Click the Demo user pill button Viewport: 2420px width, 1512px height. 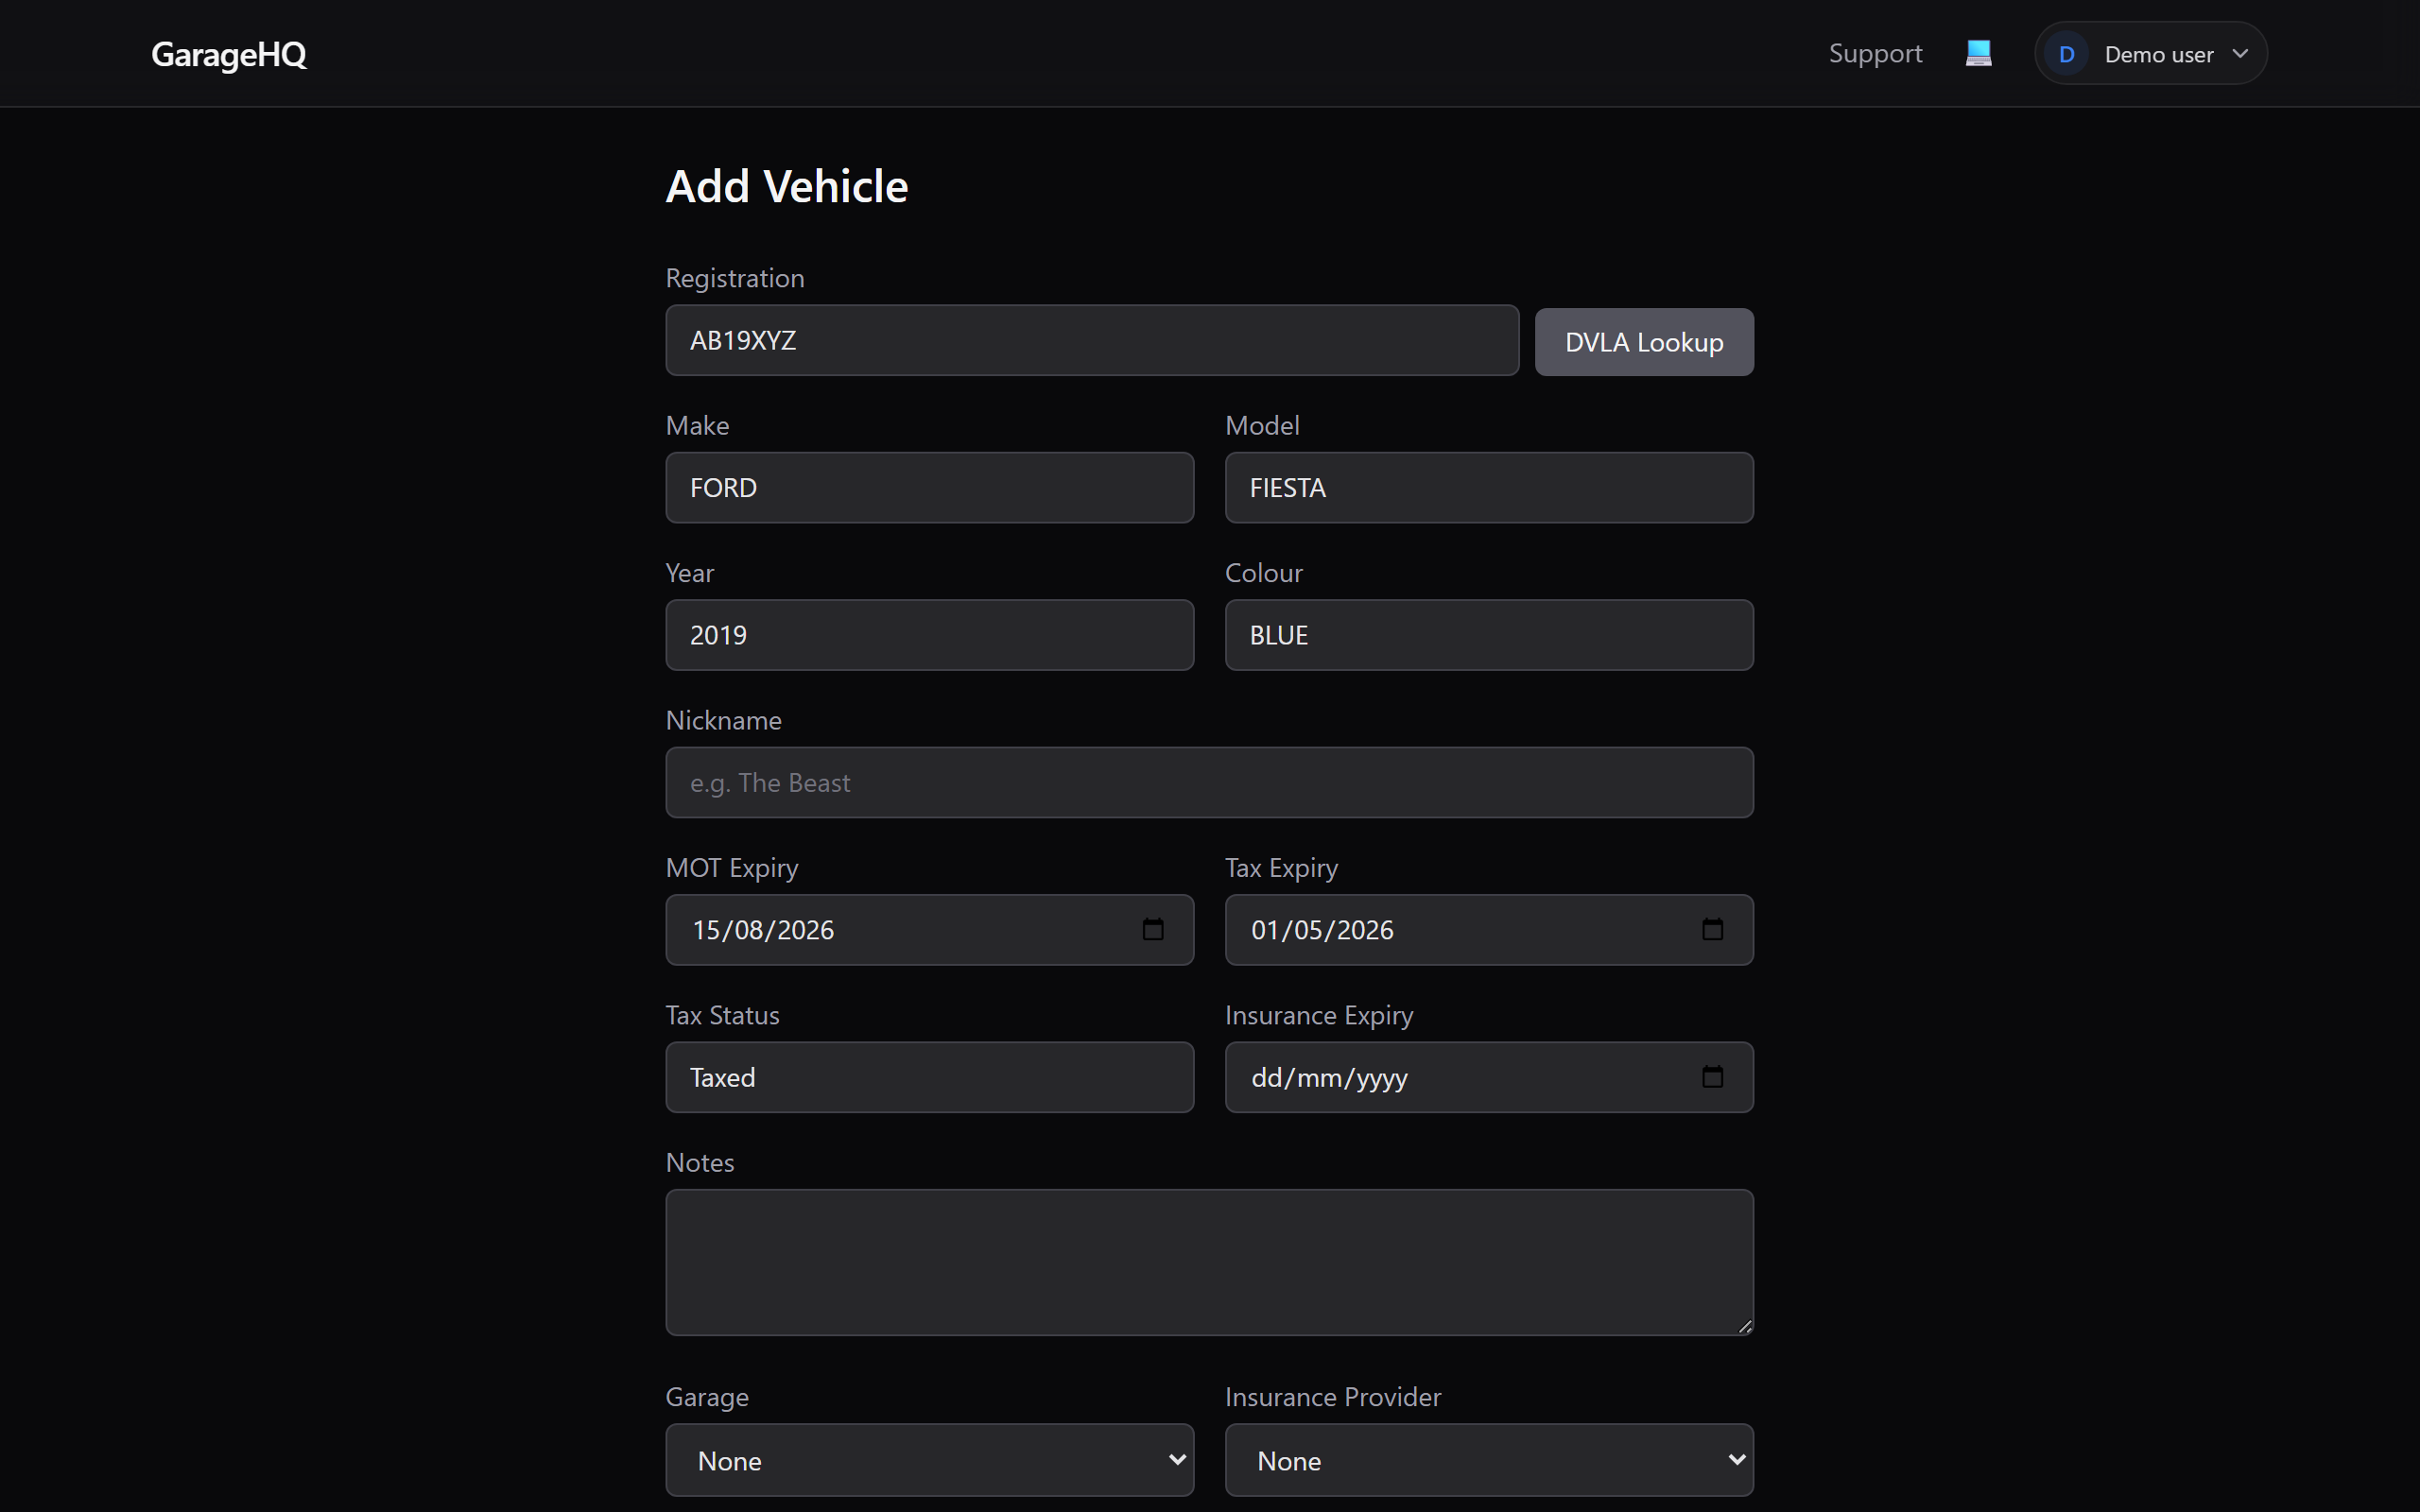(2150, 53)
